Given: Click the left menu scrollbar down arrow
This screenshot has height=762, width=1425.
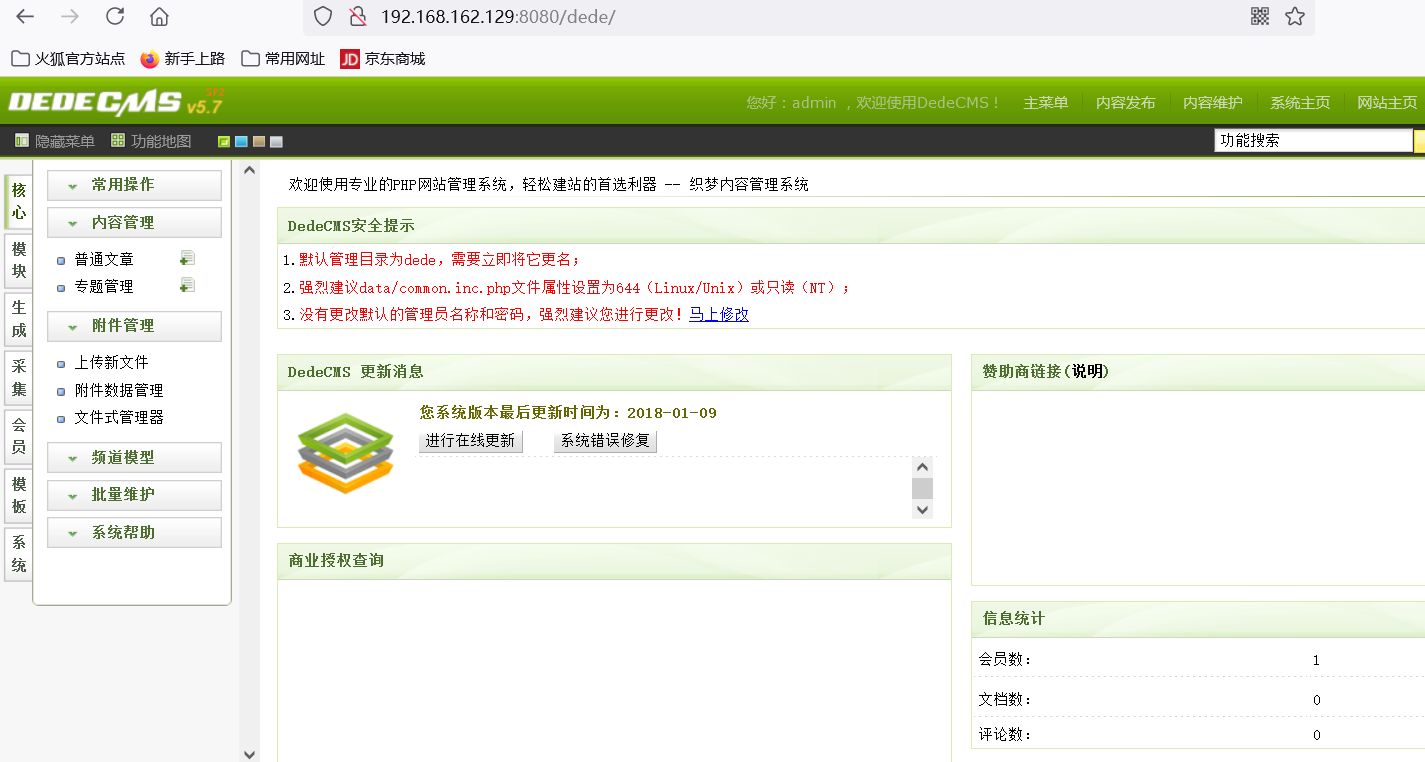Looking at the screenshot, I should (249, 753).
